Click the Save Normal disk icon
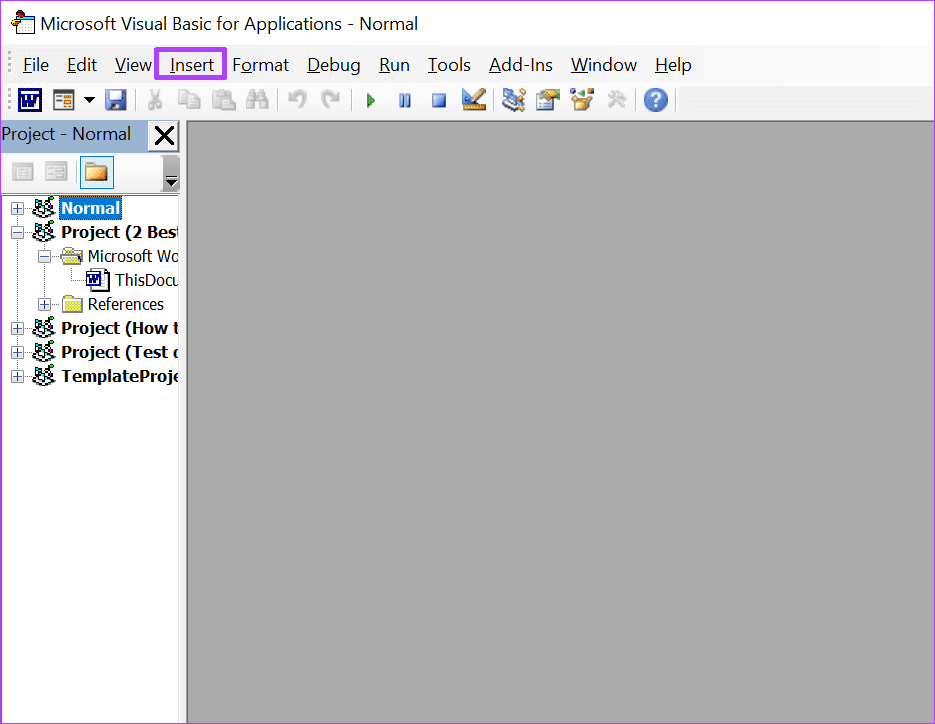 click(116, 100)
